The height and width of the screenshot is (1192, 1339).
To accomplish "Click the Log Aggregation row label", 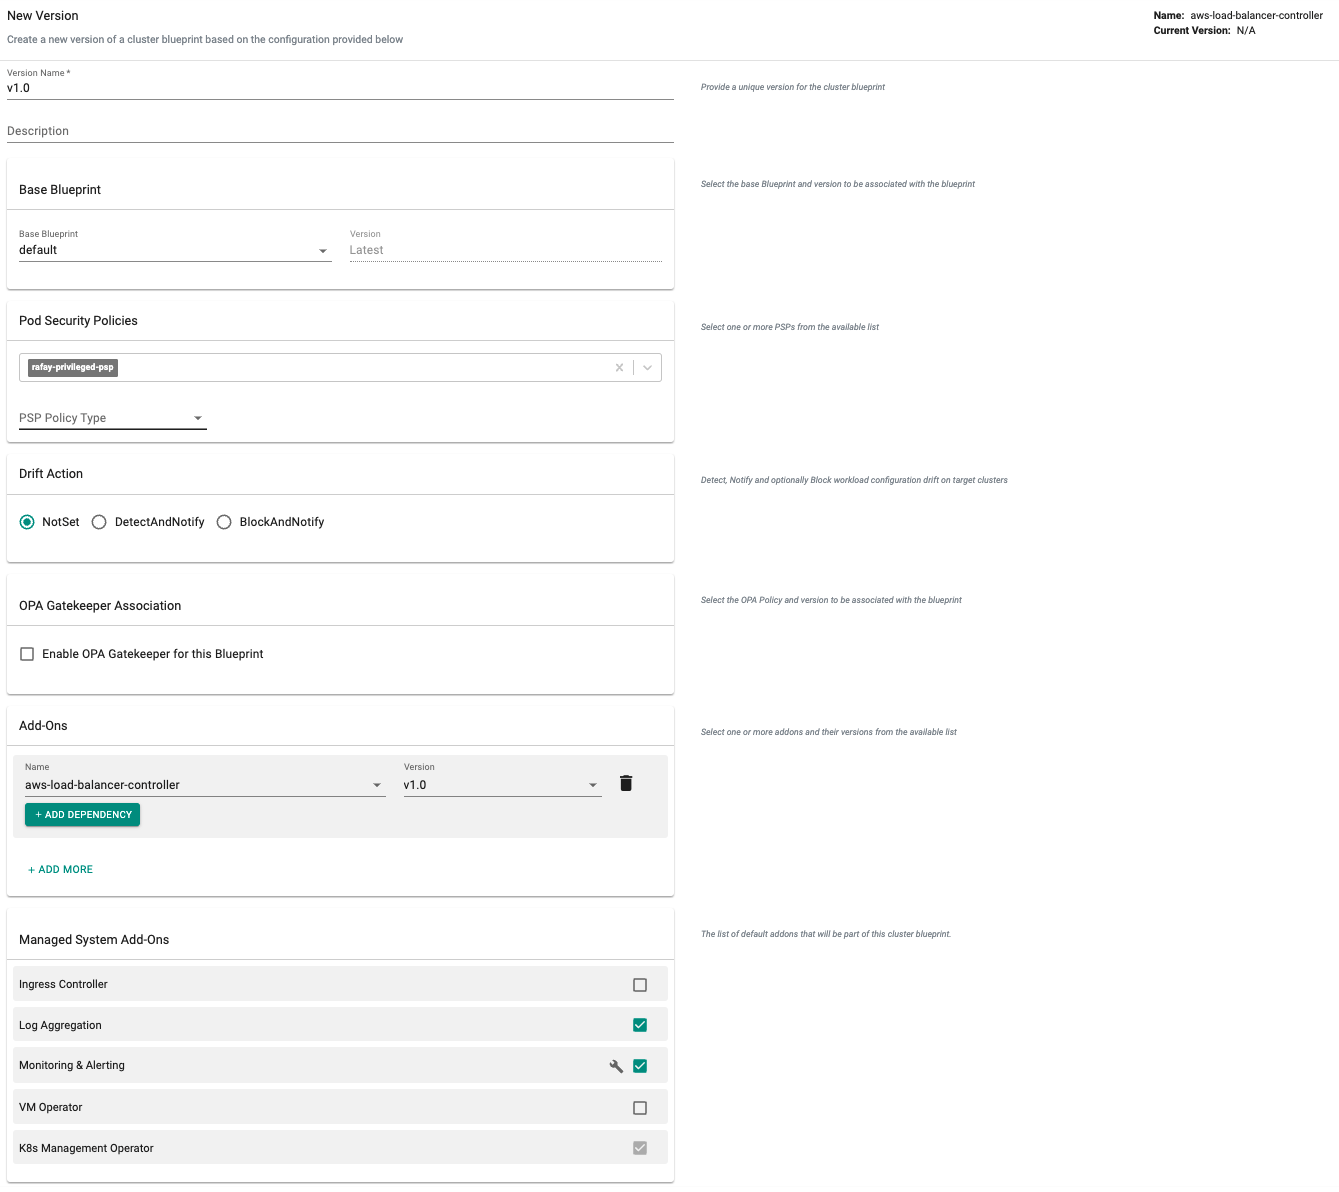I will click(x=60, y=1026).
